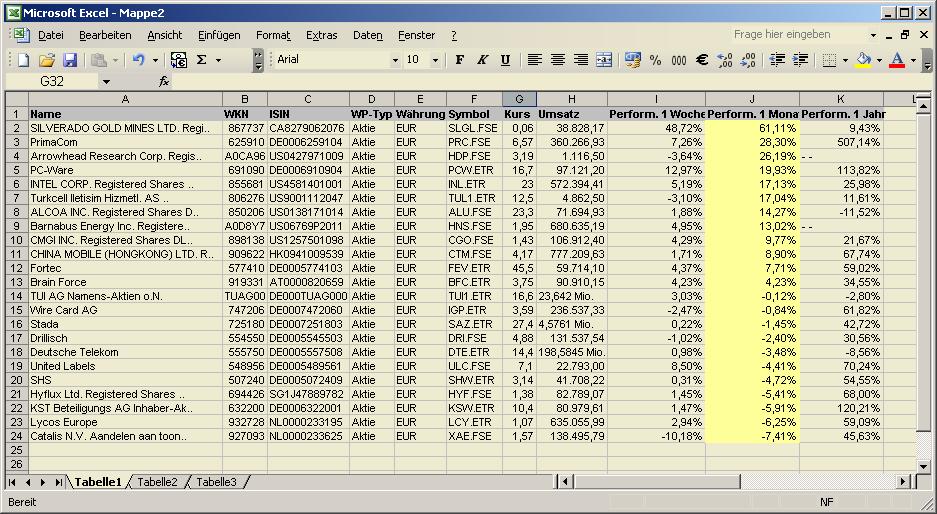
Task: Switch to the Tabelle2 sheet tab
Action: (x=157, y=482)
